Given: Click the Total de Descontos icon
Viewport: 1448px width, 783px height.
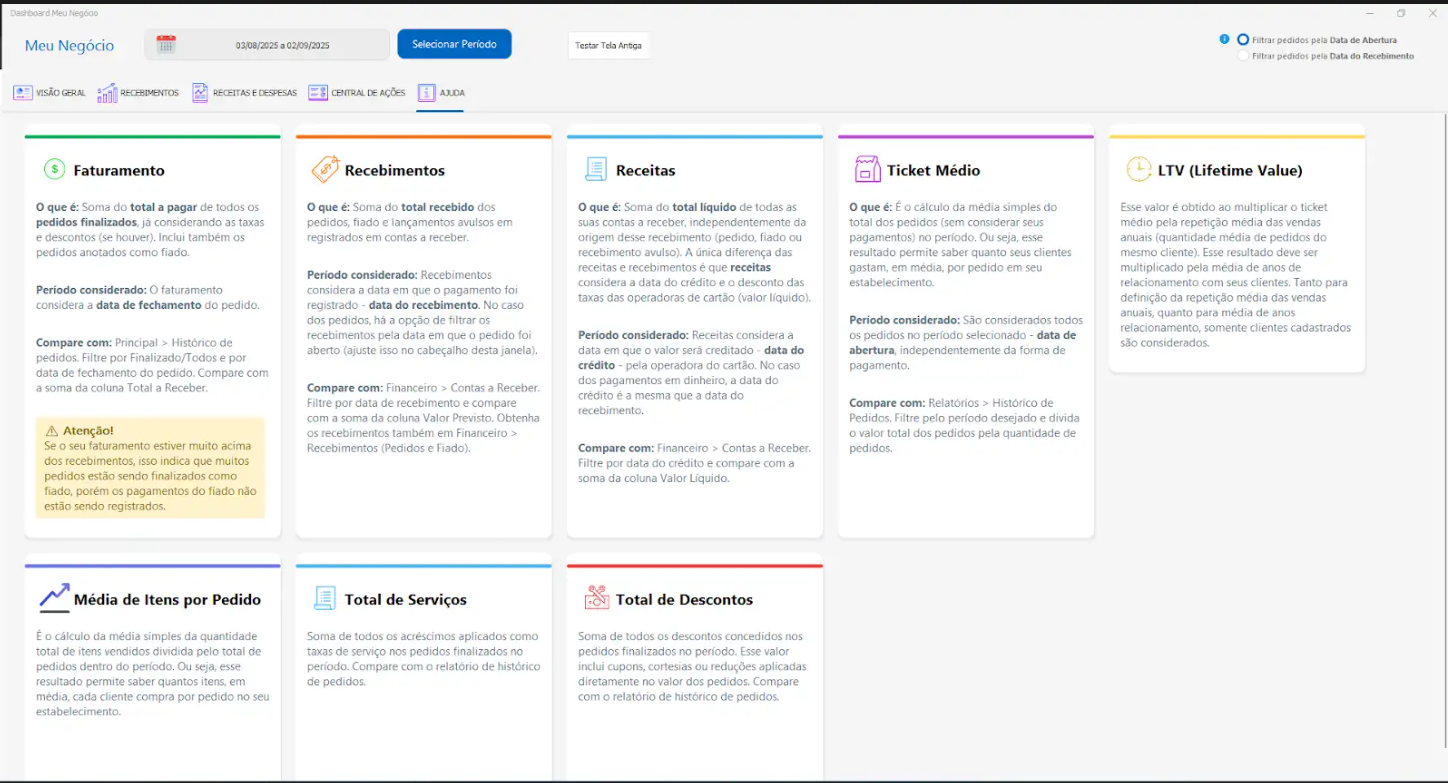Looking at the screenshot, I should (597, 598).
